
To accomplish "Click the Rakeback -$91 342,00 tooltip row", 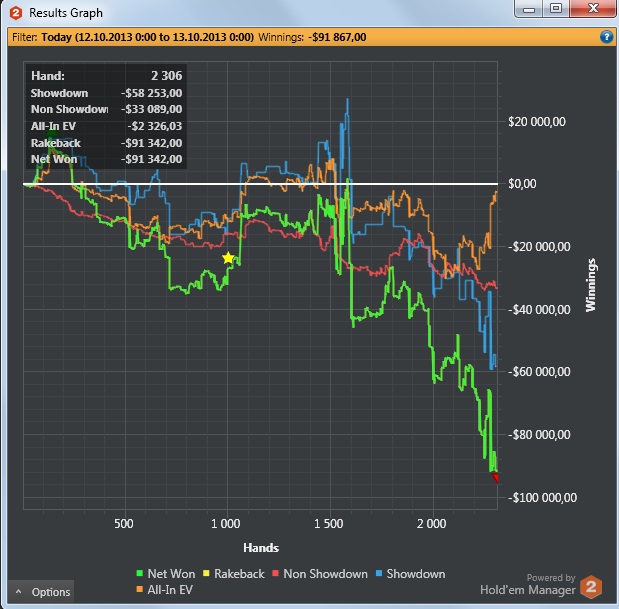I will click(x=107, y=143).
